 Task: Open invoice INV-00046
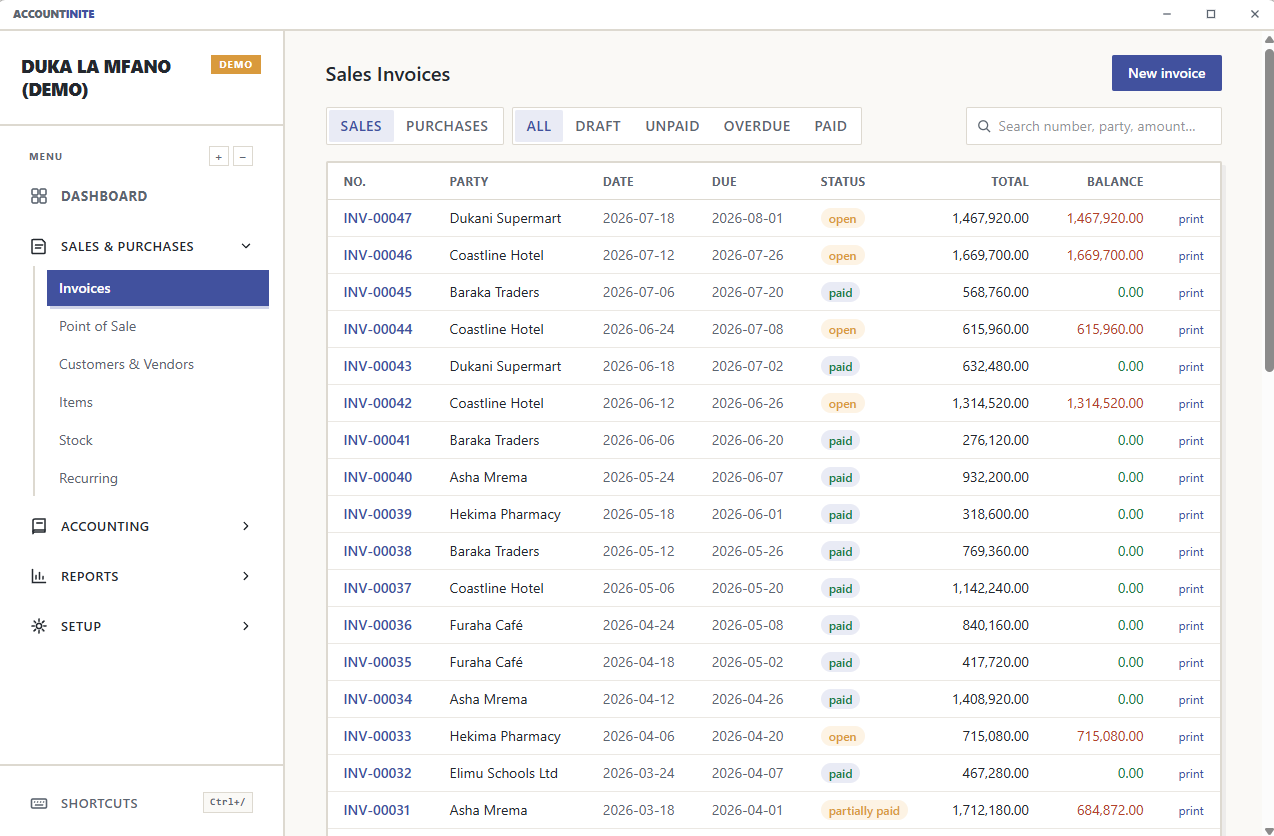click(x=378, y=255)
